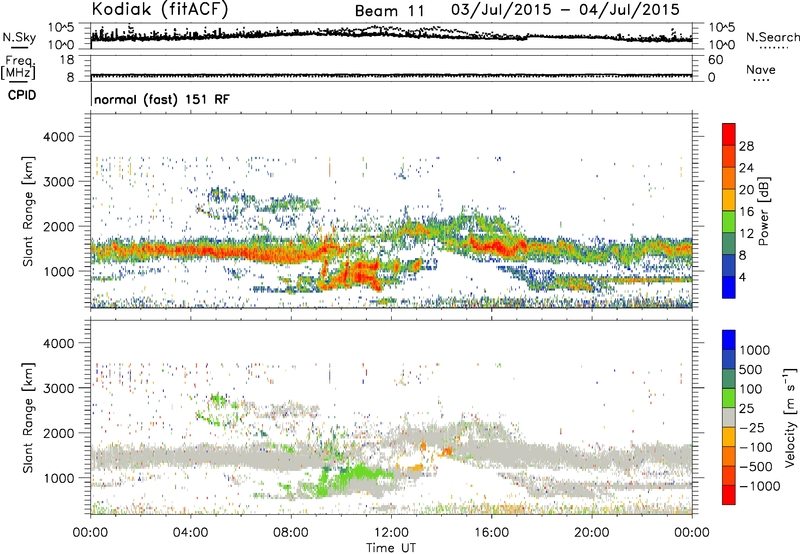This screenshot has width=800, height=554.
Task: Click the '-100' velocity colorbar label
Action: click(x=756, y=447)
